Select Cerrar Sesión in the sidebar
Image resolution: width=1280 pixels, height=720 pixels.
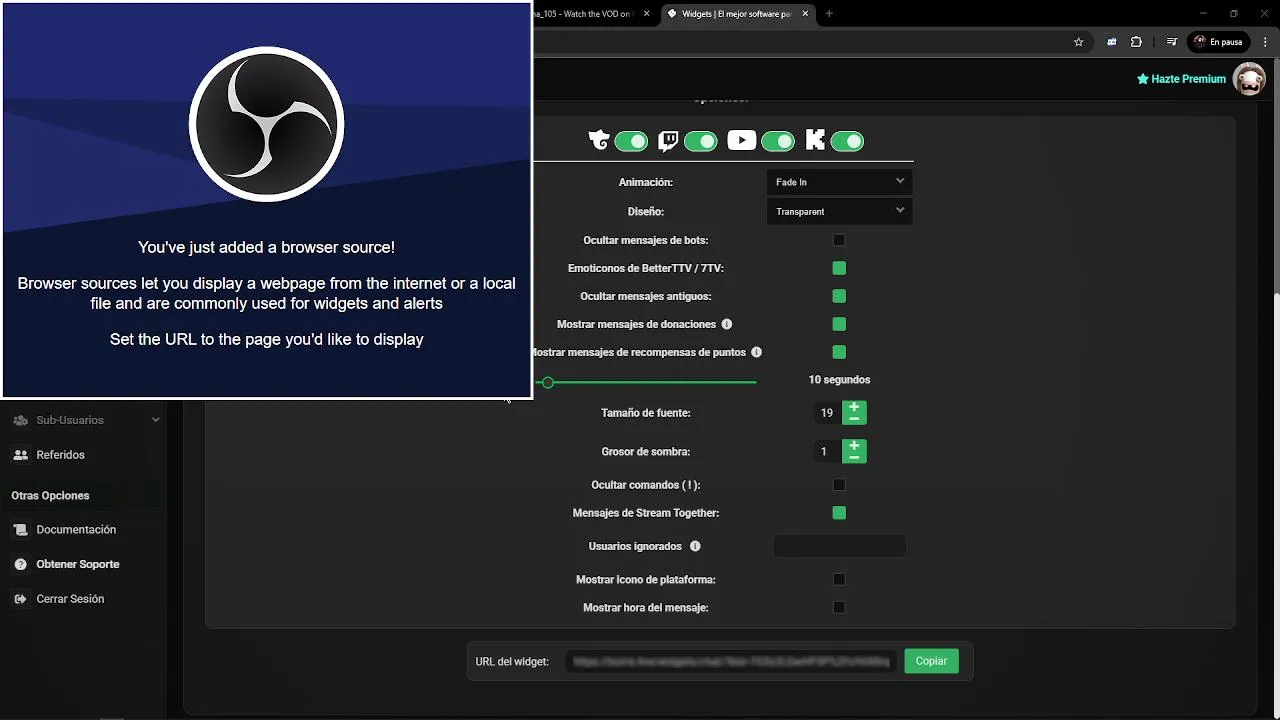[70, 599]
